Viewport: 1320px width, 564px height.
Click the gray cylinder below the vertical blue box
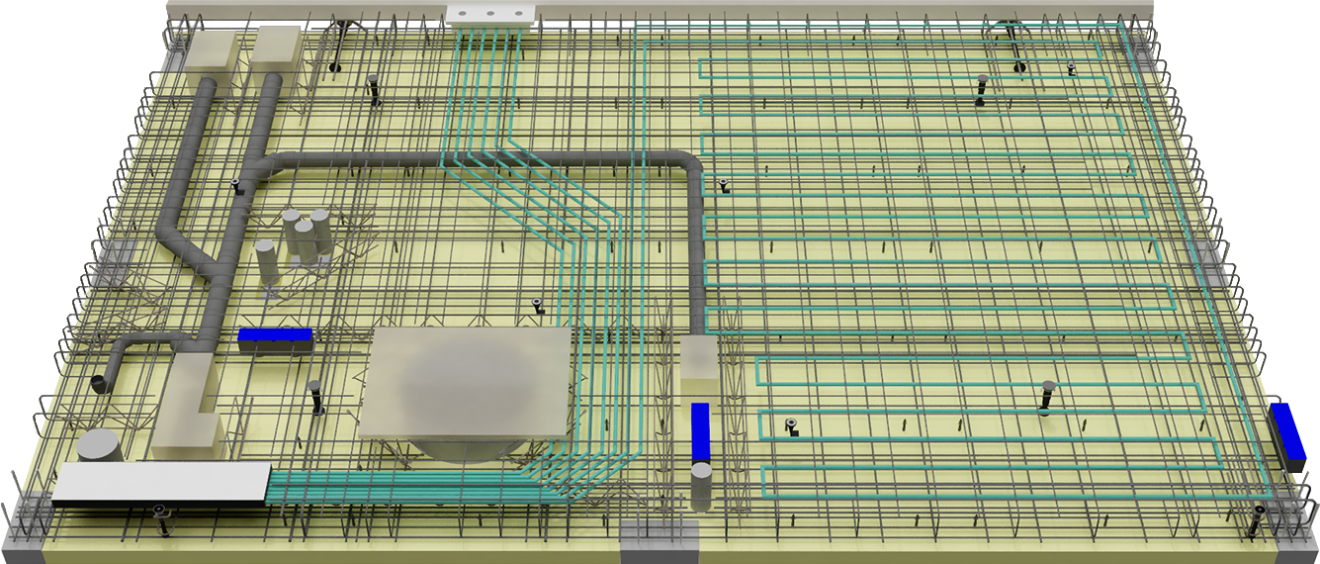coord(701,485)
